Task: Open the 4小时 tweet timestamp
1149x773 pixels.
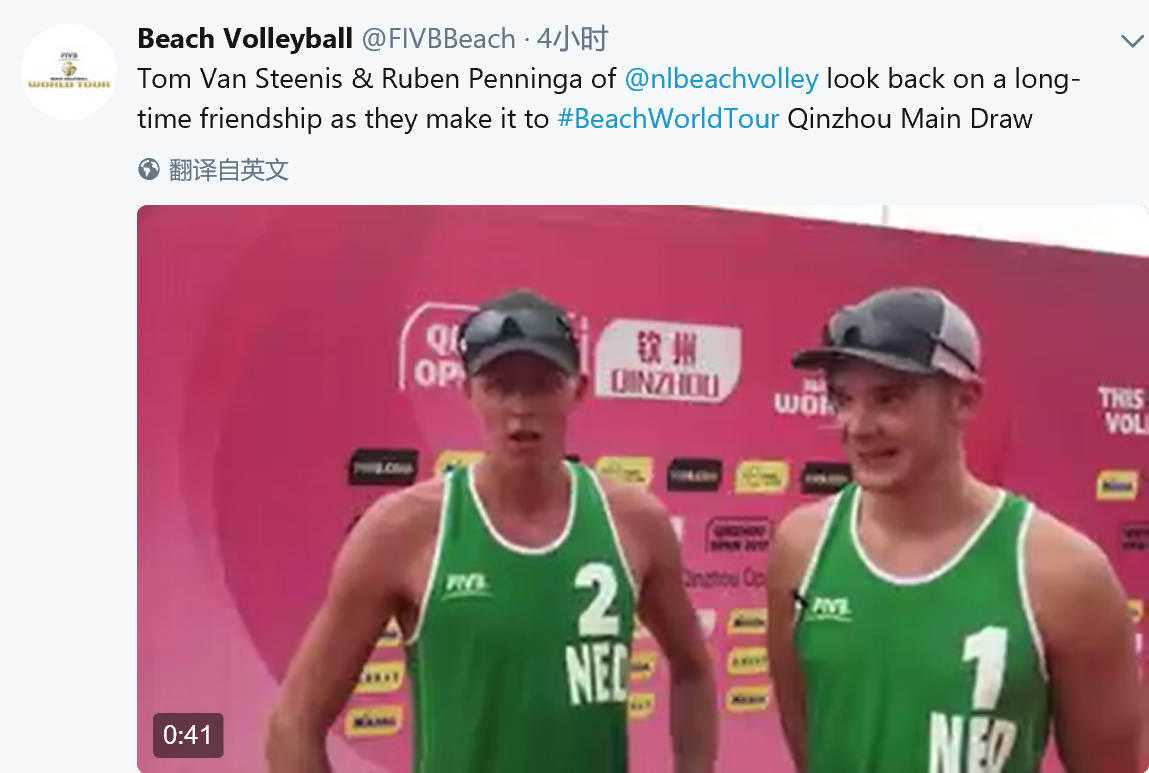Action: tap(572, 39)
